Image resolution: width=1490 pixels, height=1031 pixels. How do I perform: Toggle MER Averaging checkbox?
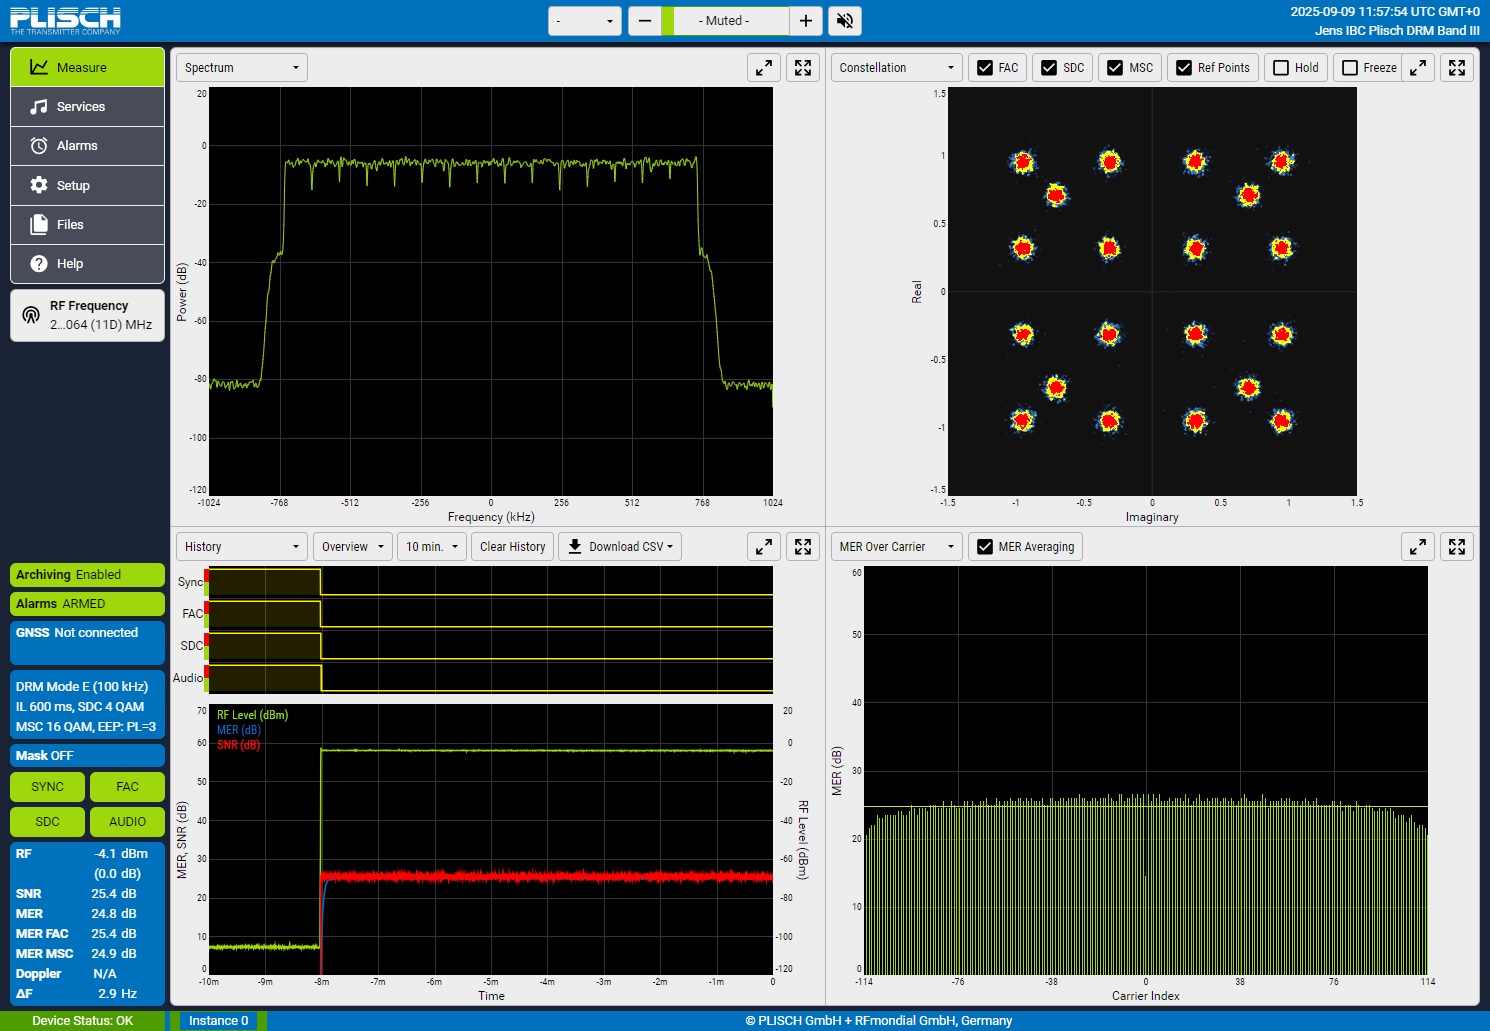click(985, 547)
